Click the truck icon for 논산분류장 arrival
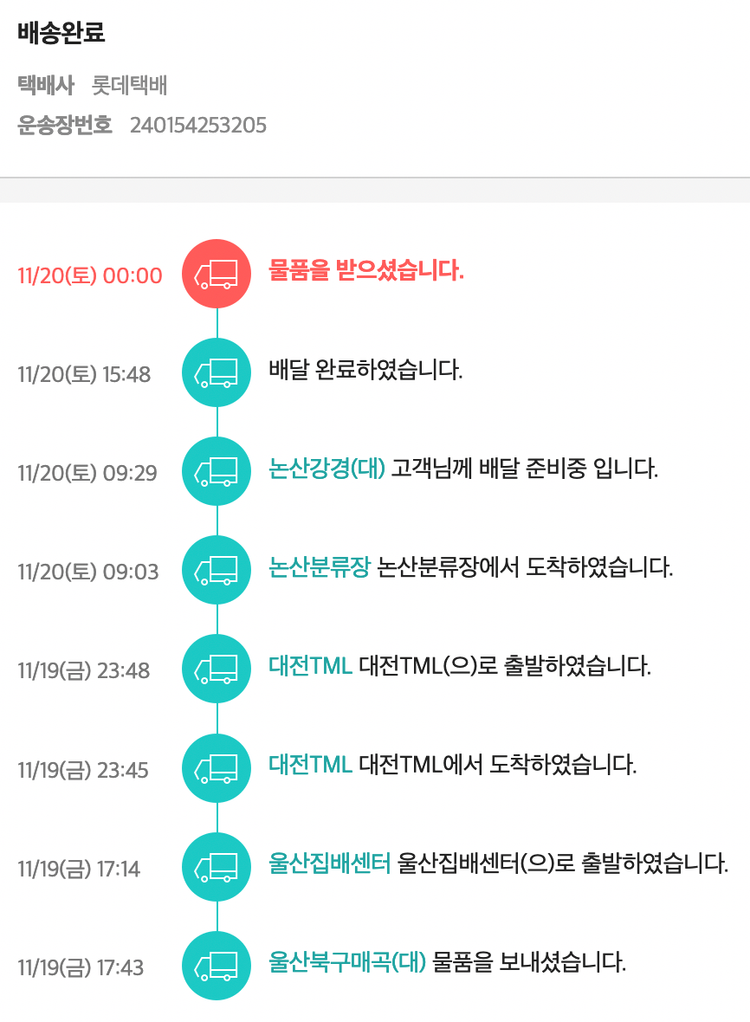 pyautogui.click(x=216, y=570)
